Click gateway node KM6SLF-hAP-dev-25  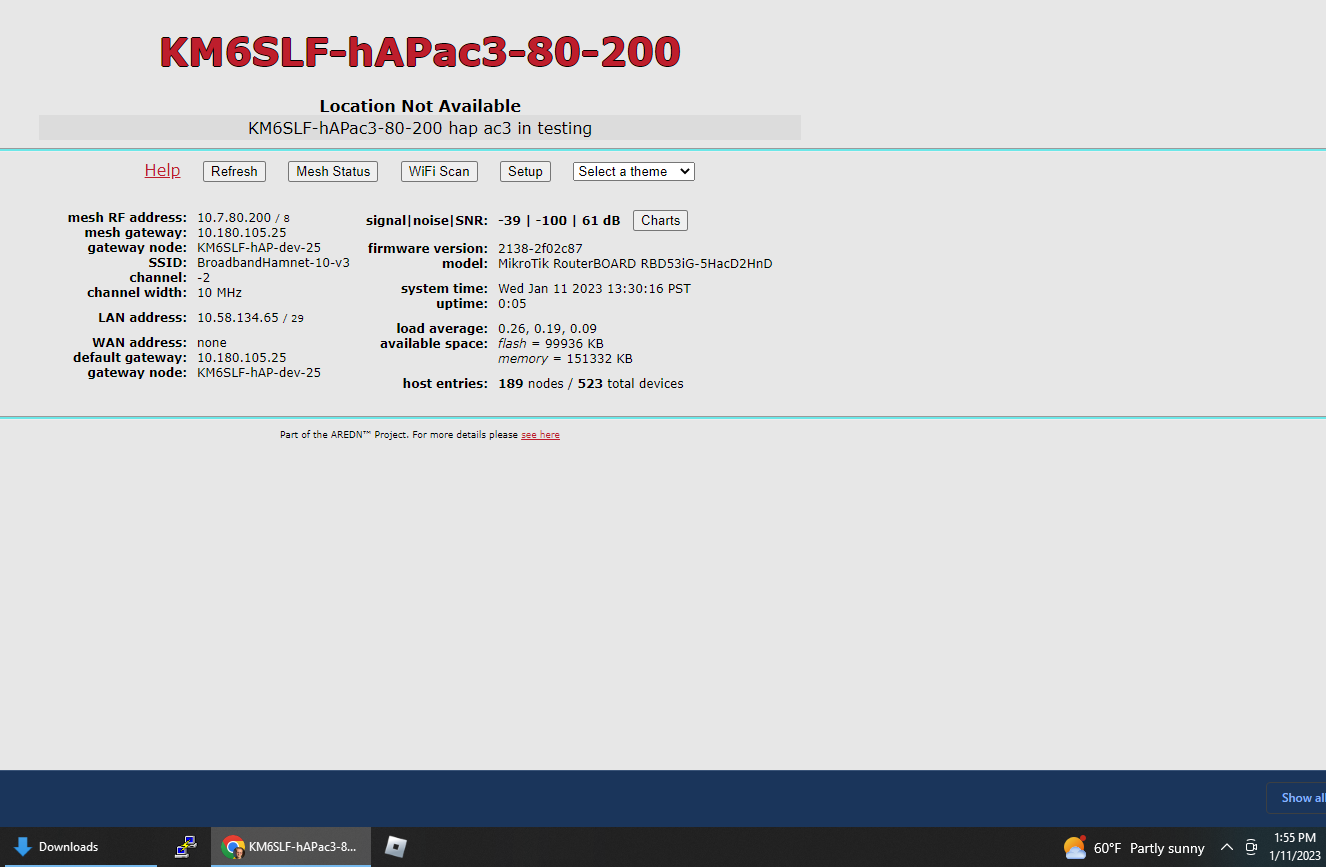259,247
